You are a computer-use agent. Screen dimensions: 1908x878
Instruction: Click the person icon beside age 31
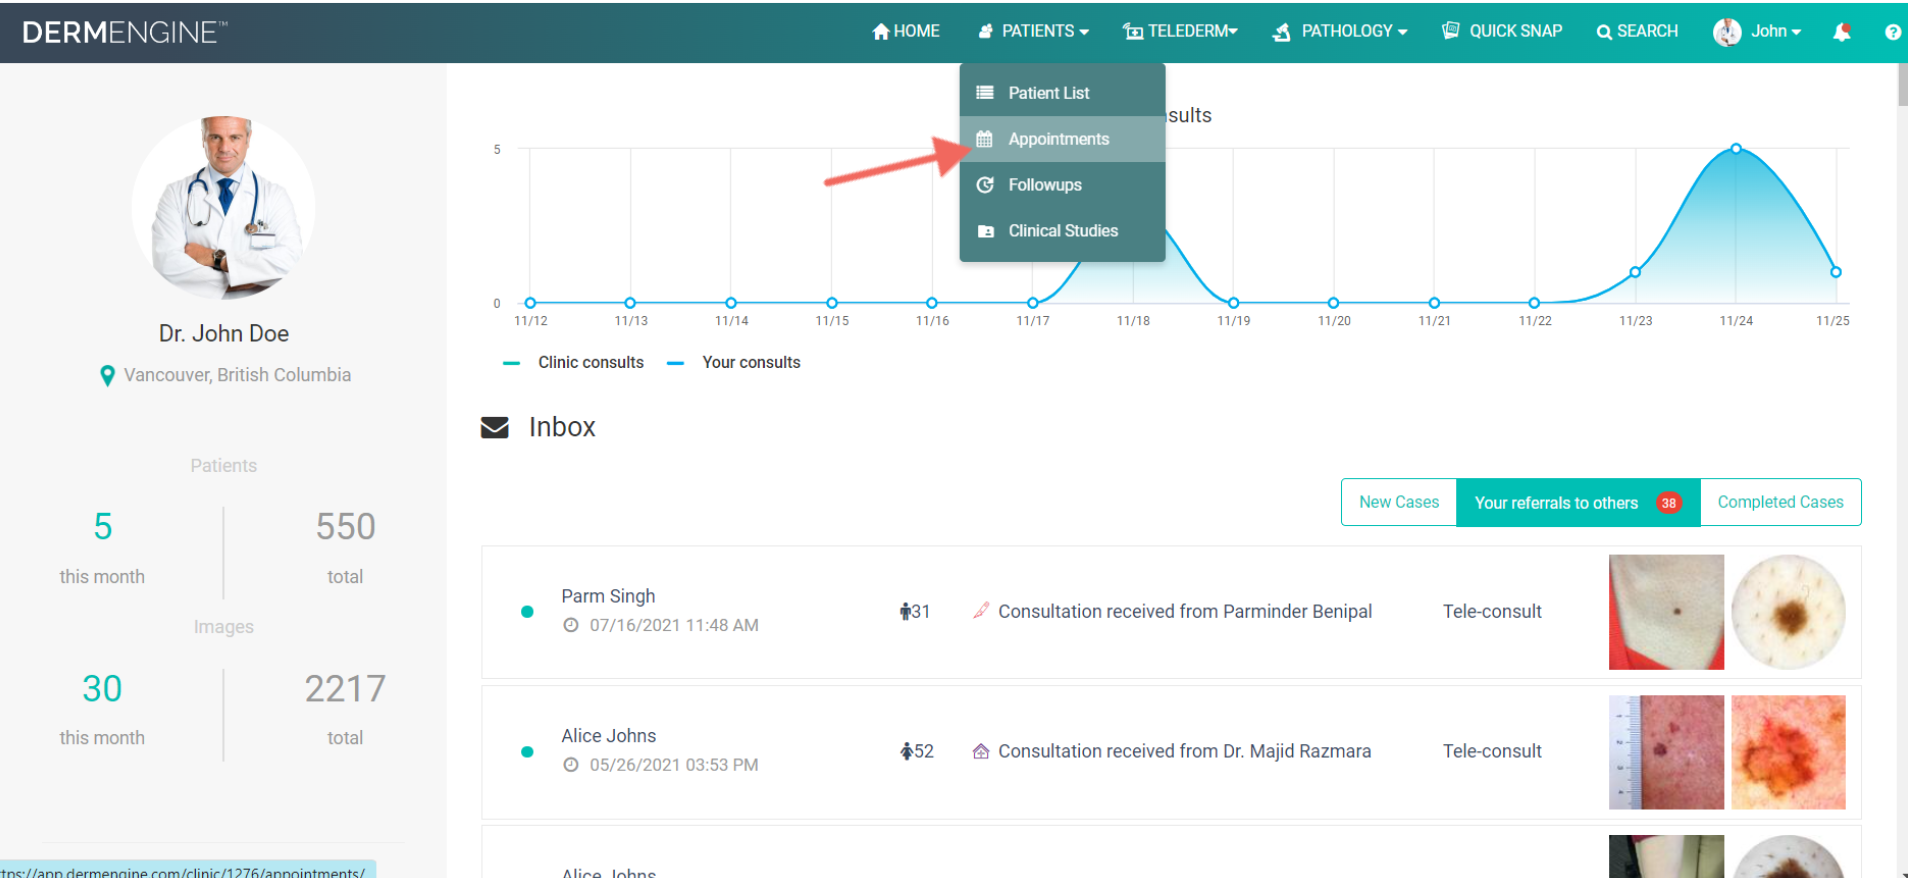pos(904,611)
